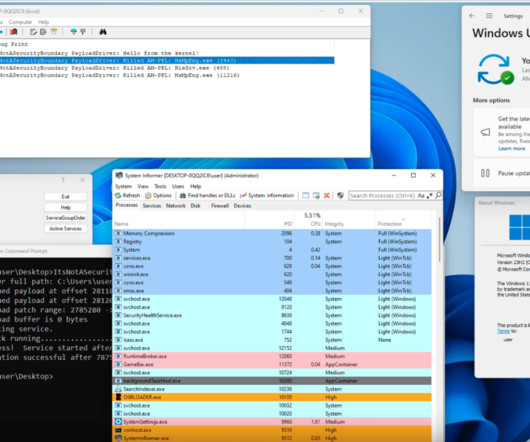The width and height of the screenshot is (530, 442).
Task: Click Refresh in System Informer toolbar
Action: [x=127, y=195]
